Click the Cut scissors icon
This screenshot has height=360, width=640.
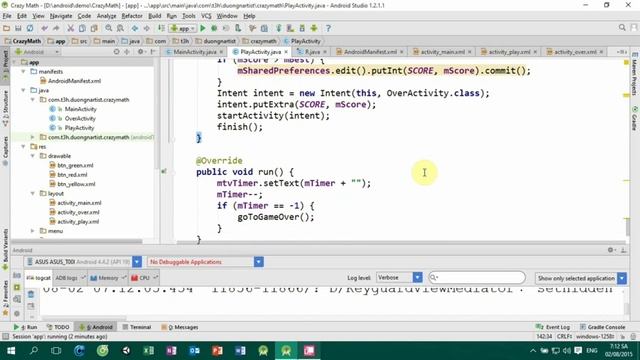pyautogui.click(x=70, y=28)
